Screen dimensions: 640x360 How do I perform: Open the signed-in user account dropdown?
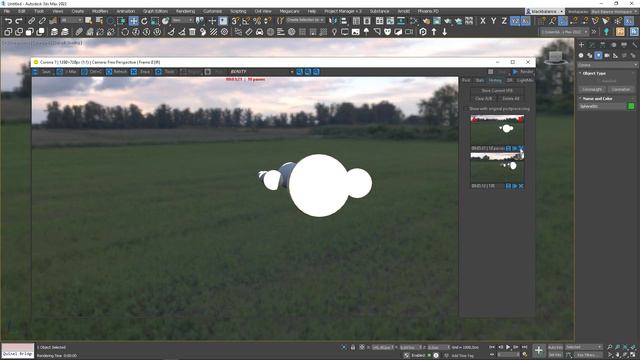(x=545, y=11)
